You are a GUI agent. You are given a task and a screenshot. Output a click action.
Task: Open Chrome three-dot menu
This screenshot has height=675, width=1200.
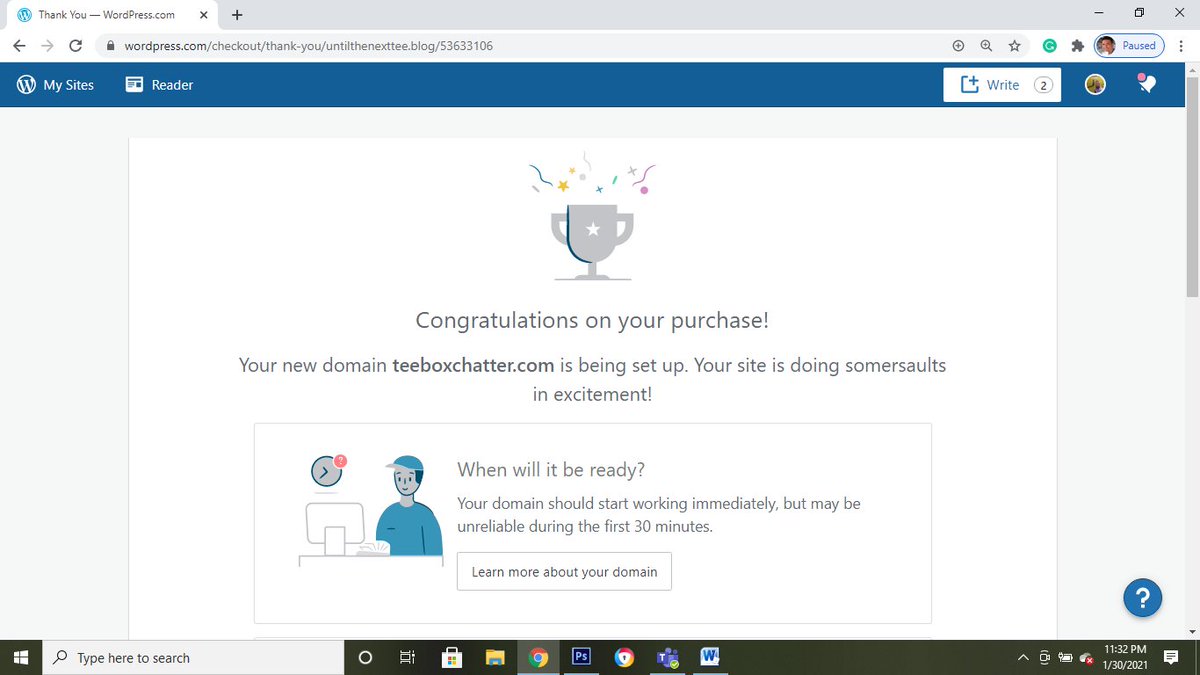coord(1182,46)
